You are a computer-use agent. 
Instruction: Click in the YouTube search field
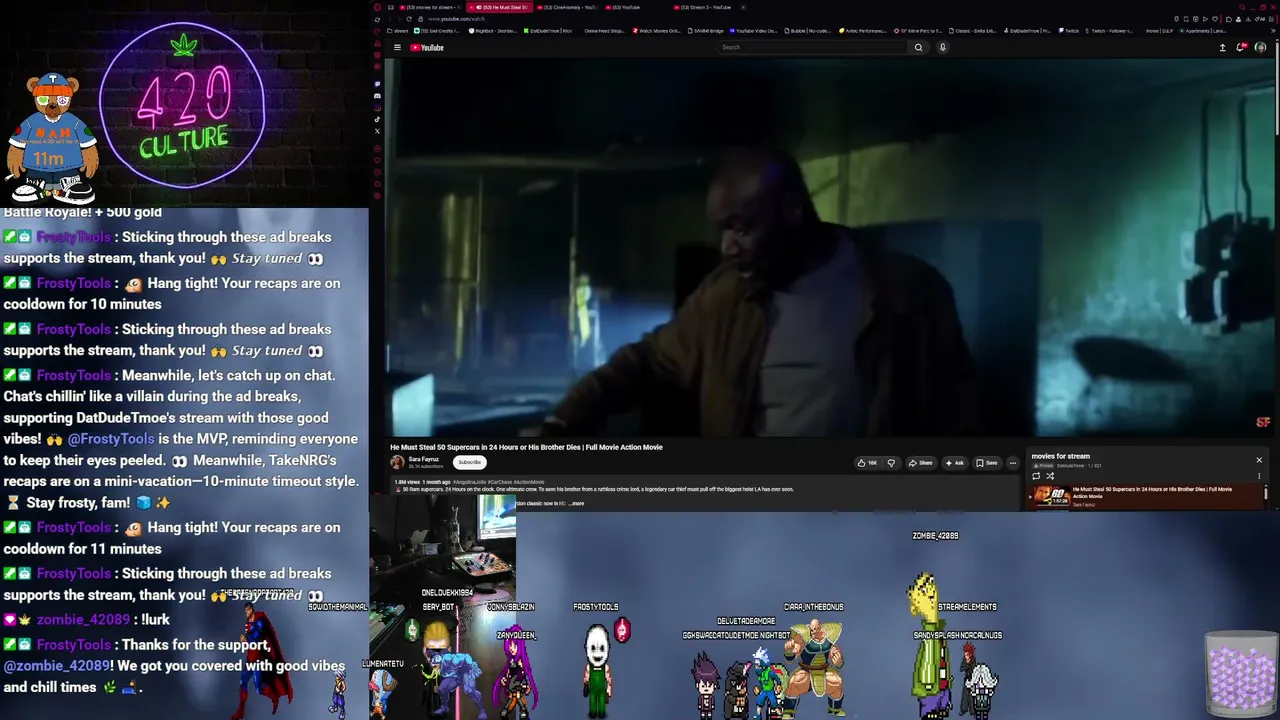(x=814, y=47)
